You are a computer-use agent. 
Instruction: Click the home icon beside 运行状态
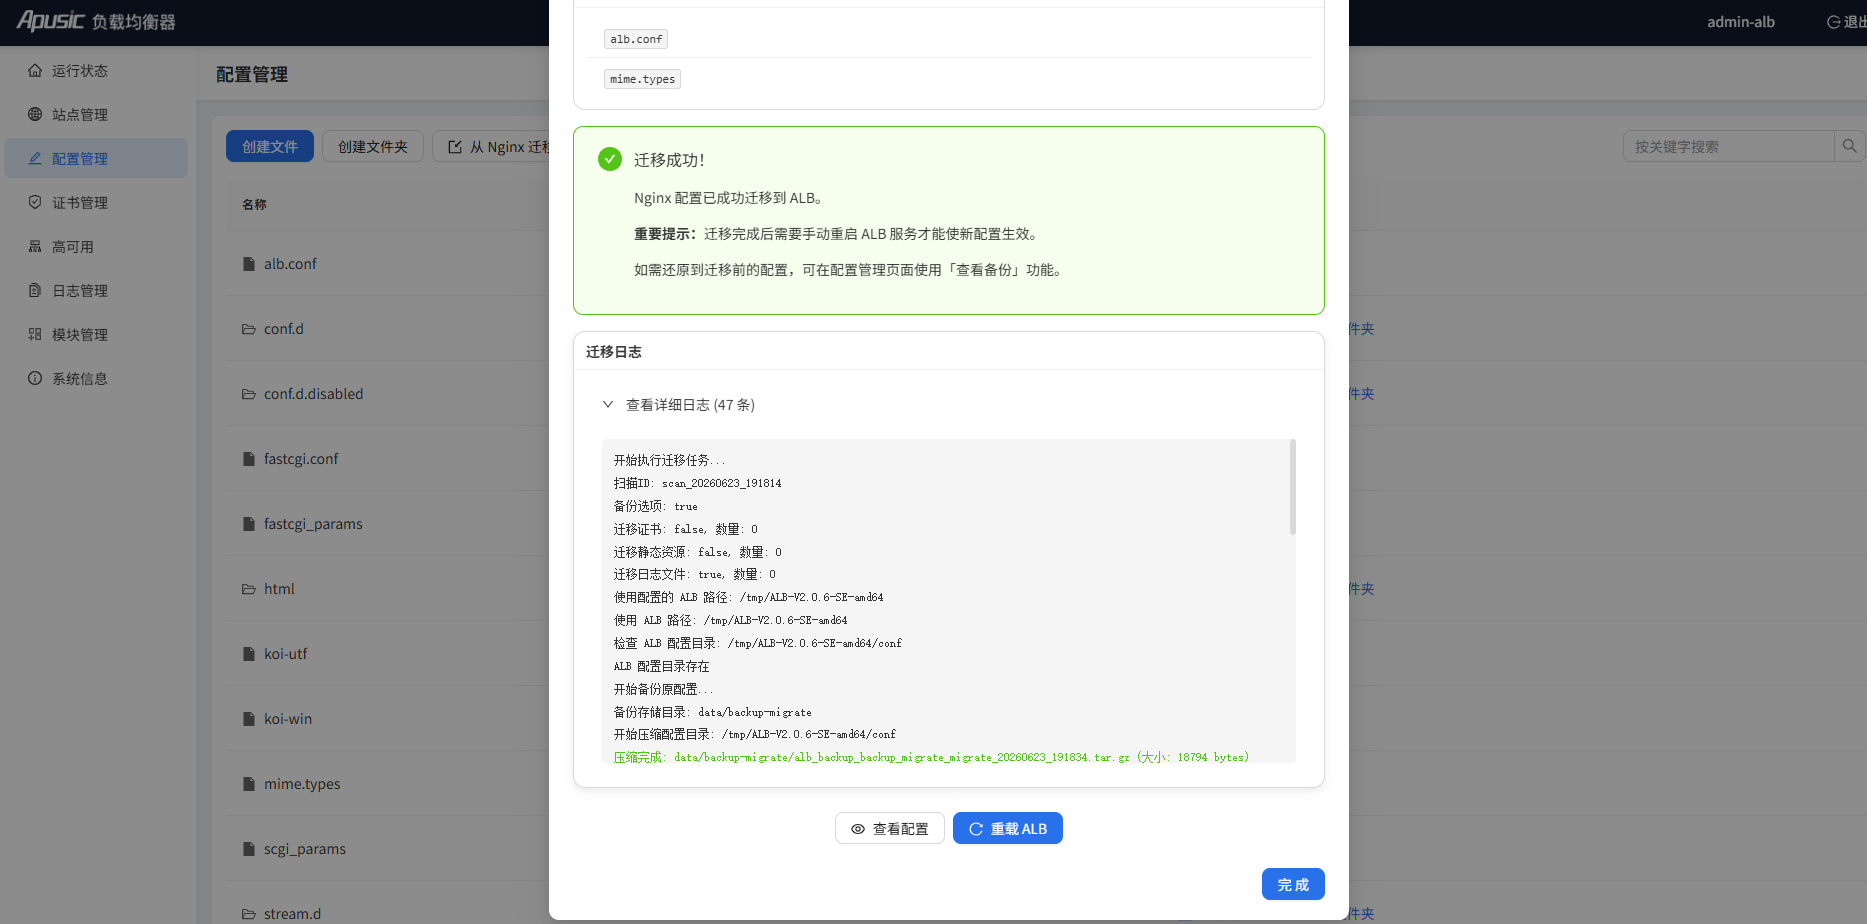pos(35,71)
